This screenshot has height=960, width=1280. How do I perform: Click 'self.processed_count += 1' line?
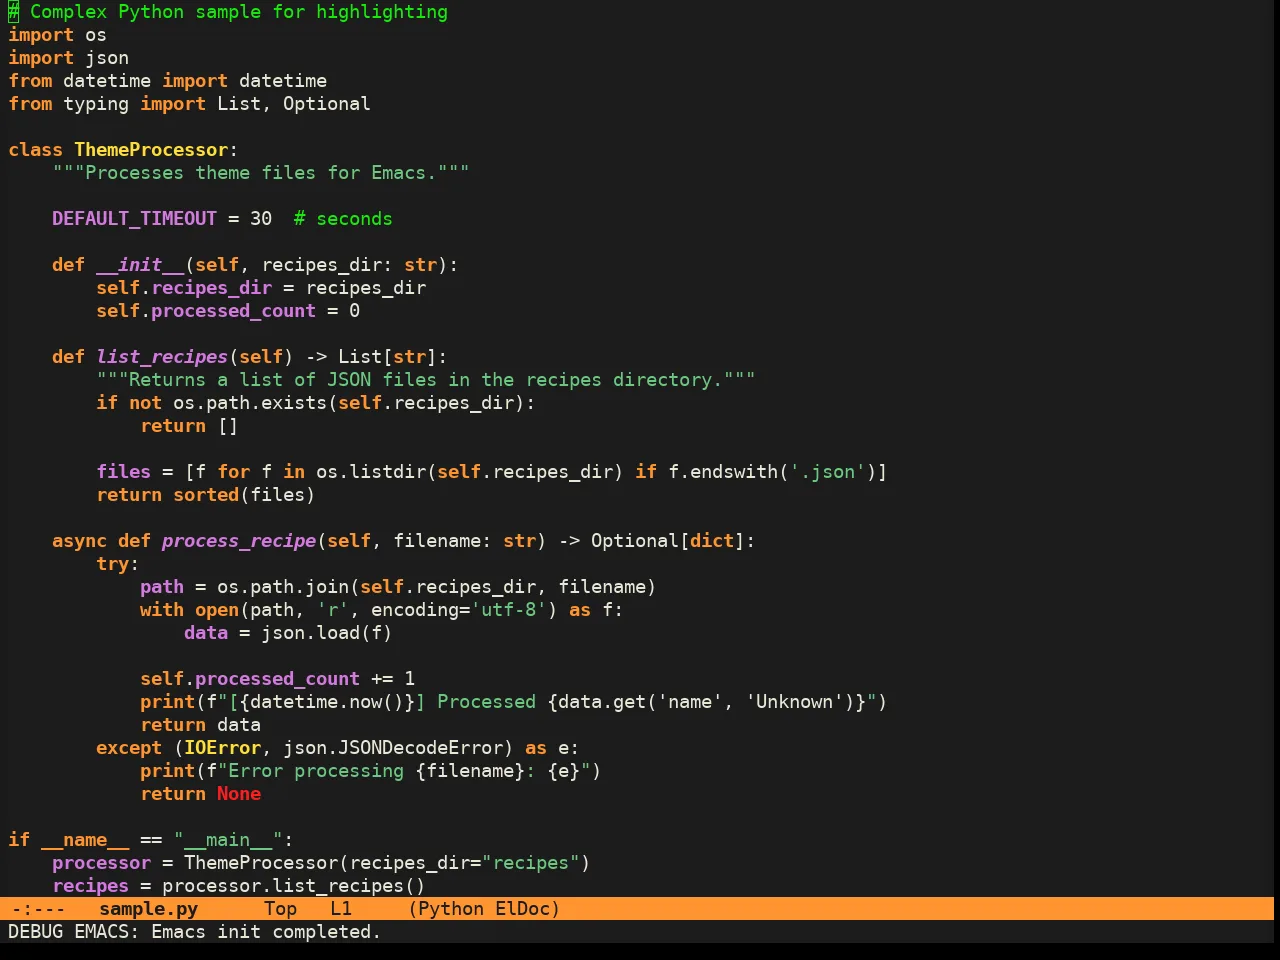(x=277, y=679)
